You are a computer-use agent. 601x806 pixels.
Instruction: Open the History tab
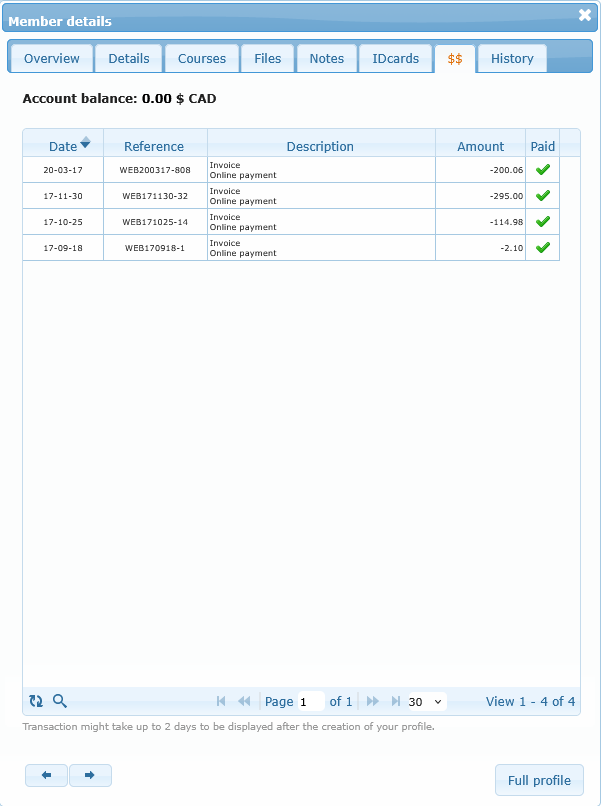pyautogui.click(x=512, y=58)
